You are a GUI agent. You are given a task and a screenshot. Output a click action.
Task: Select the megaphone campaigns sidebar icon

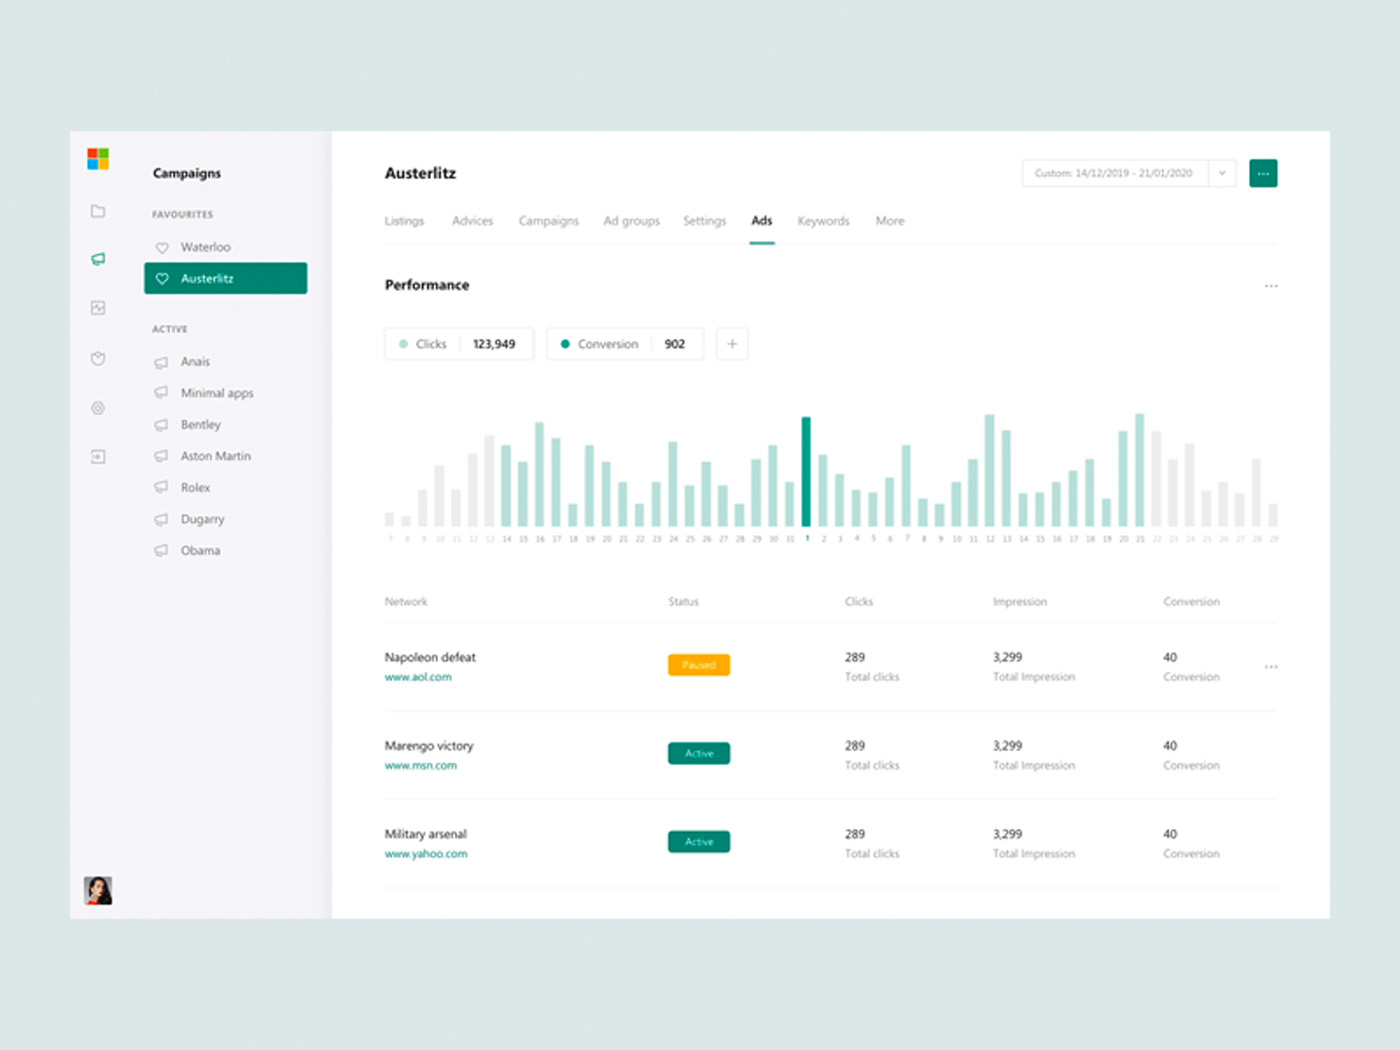(98, 259)
